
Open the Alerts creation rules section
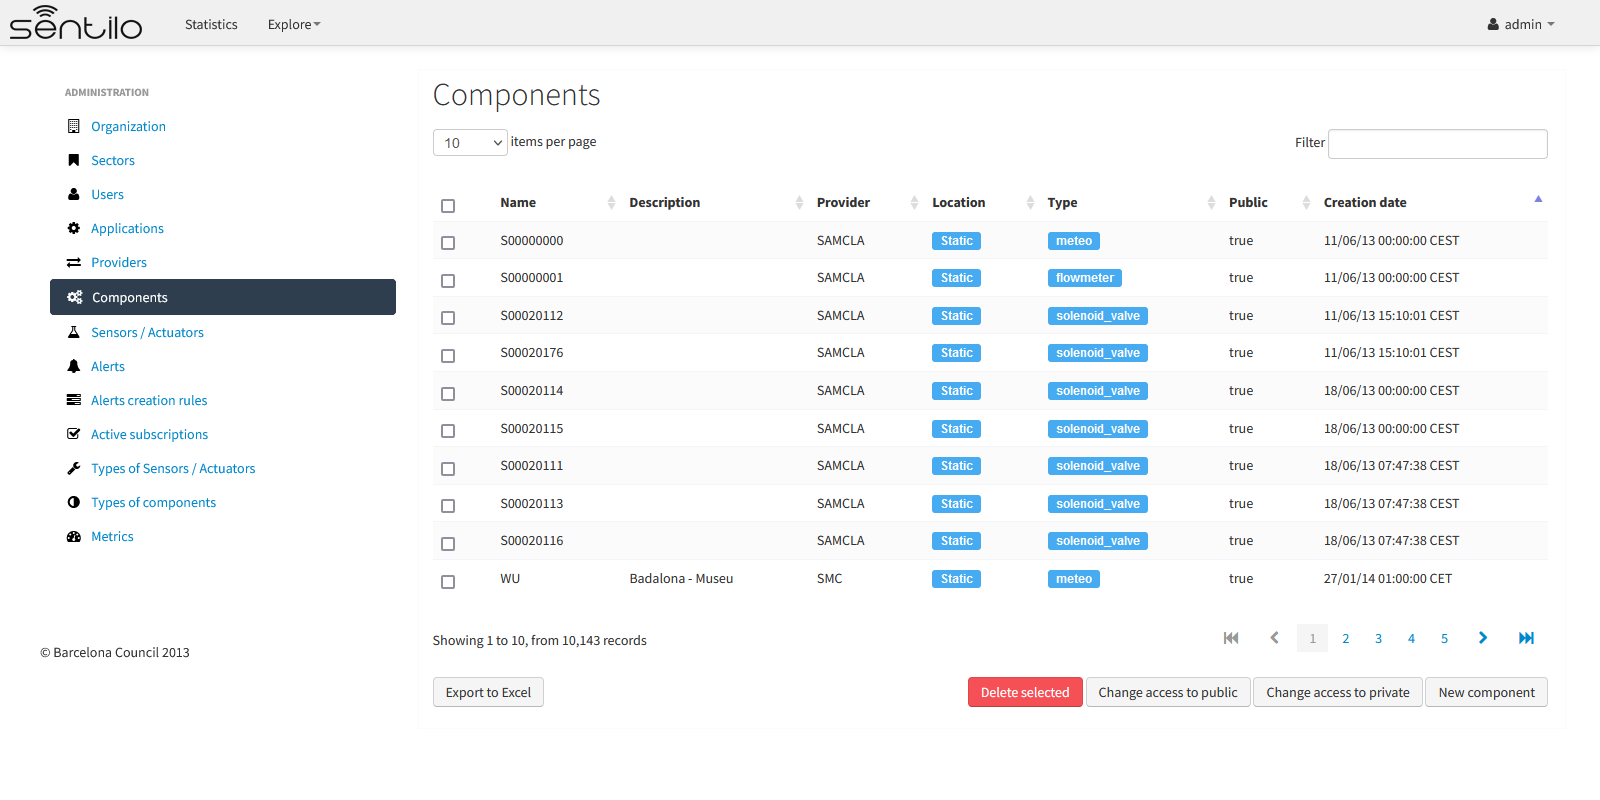[x=149, y=400]
